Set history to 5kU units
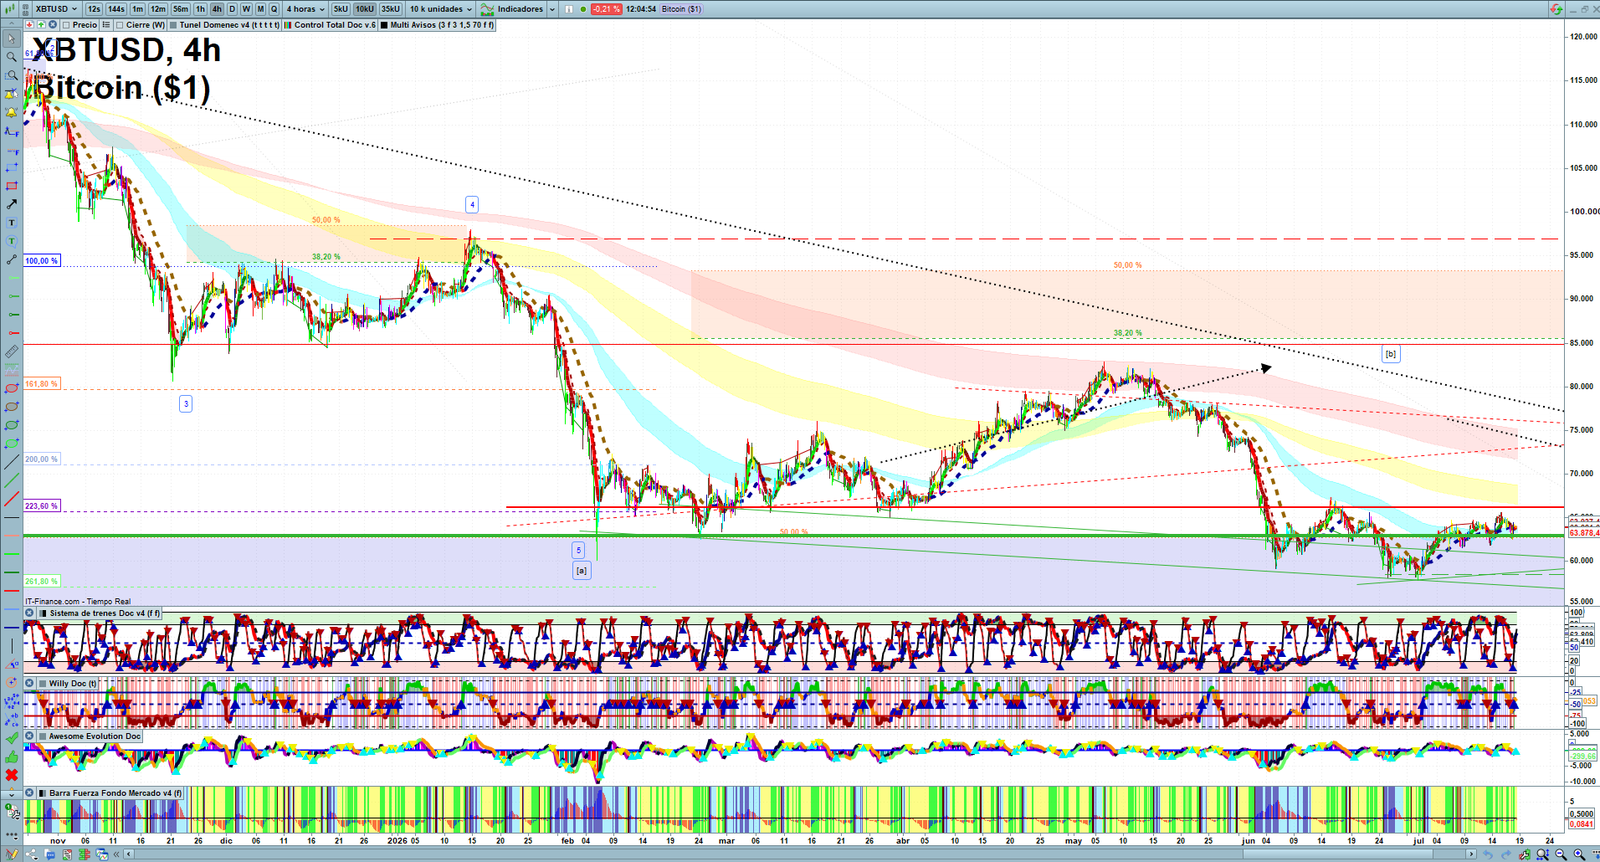This screenshot has width=1600, height=862. (x=341, y=9)
